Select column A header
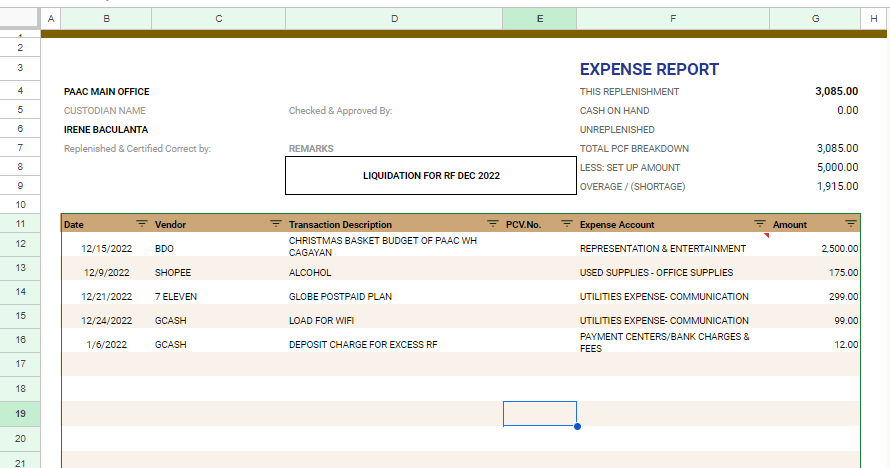The height and width of the screenshot is (468, 890). tap(51, 19)
